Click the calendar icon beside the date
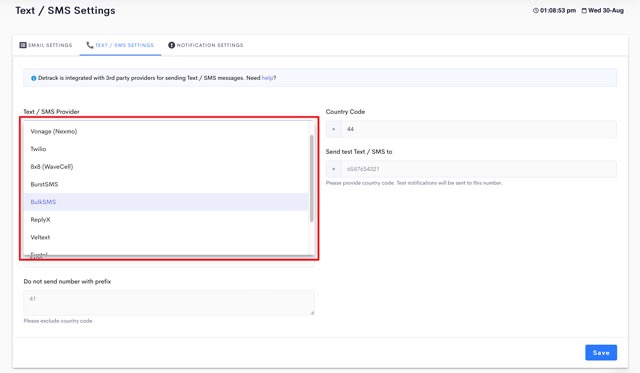This screenshot has width=640, height=373. [584, 11]
